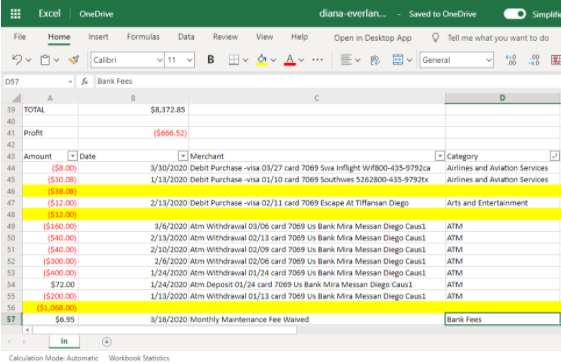The height and width of the screenshot is (363, 561).
Task: Decrease decimal places icon
Action: pos(534,60)
